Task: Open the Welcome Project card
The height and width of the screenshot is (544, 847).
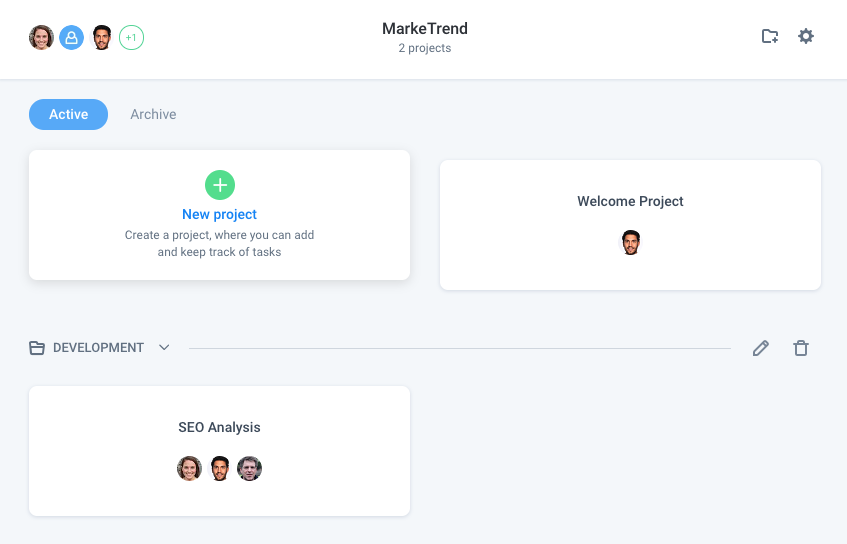Action: click(630, 225)
